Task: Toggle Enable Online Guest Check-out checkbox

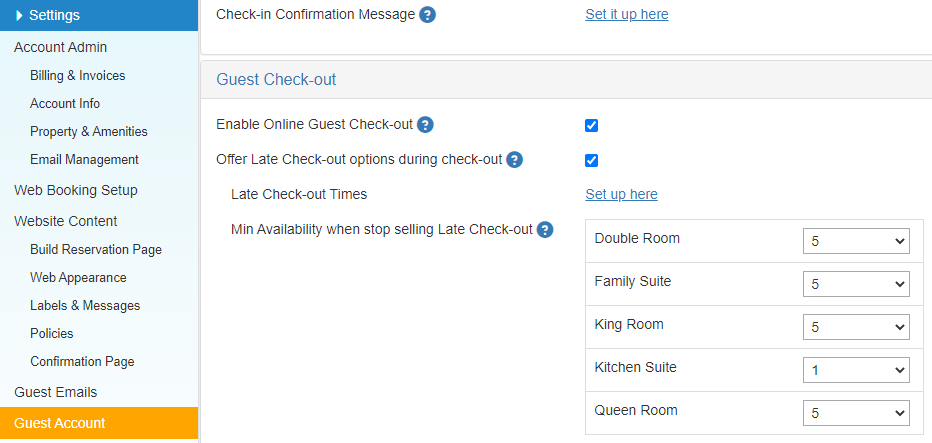Action: 591,125
